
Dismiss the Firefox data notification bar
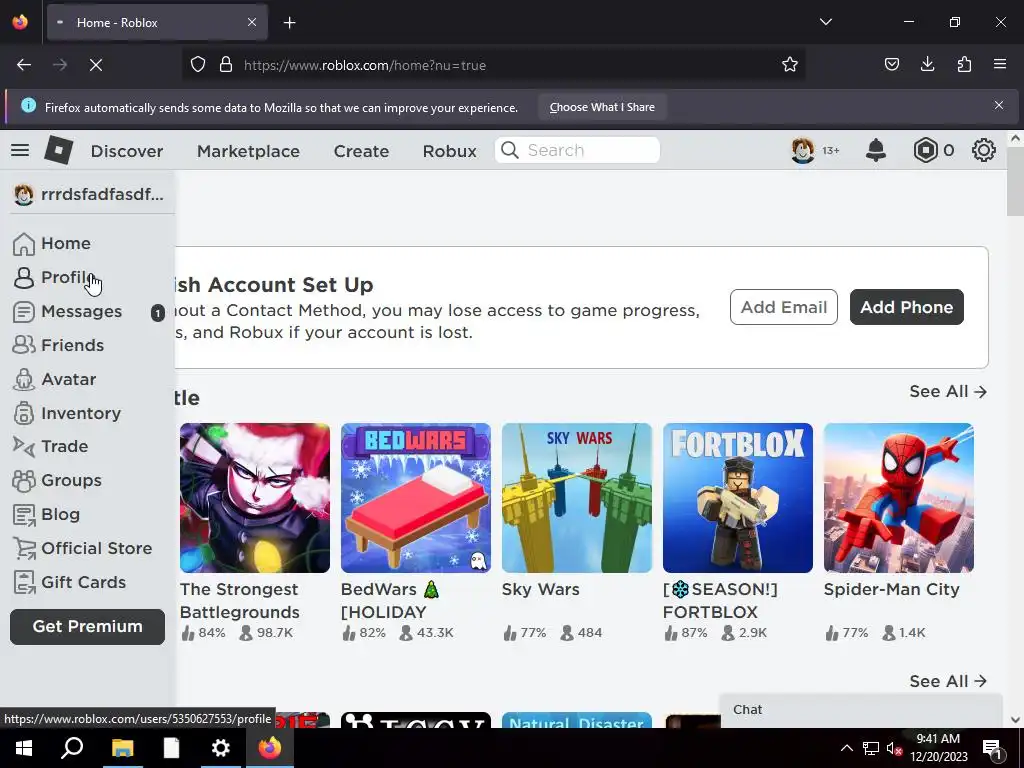click(x=999, y=105)
